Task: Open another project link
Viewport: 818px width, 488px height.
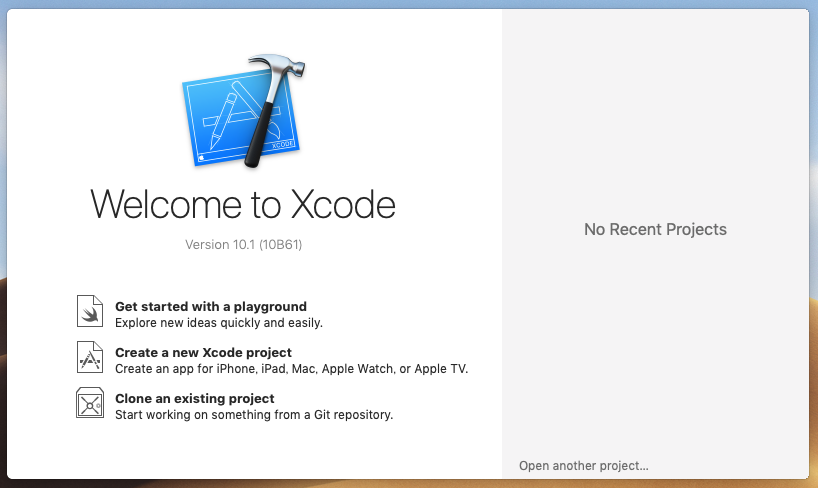Action: 584,466
